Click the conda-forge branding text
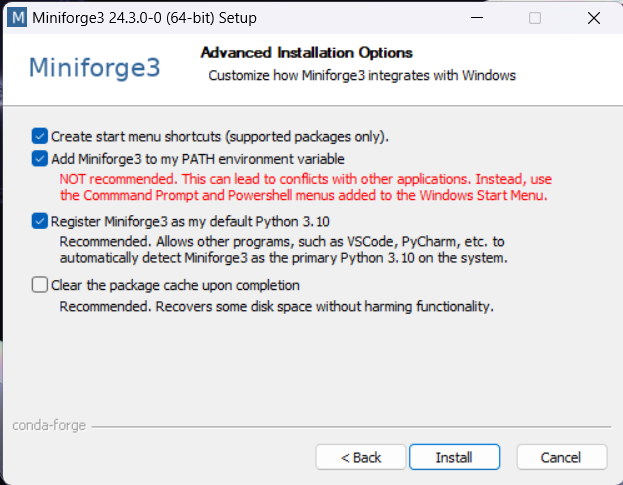The width and height of the screenshot is (623, 485). 49,425
